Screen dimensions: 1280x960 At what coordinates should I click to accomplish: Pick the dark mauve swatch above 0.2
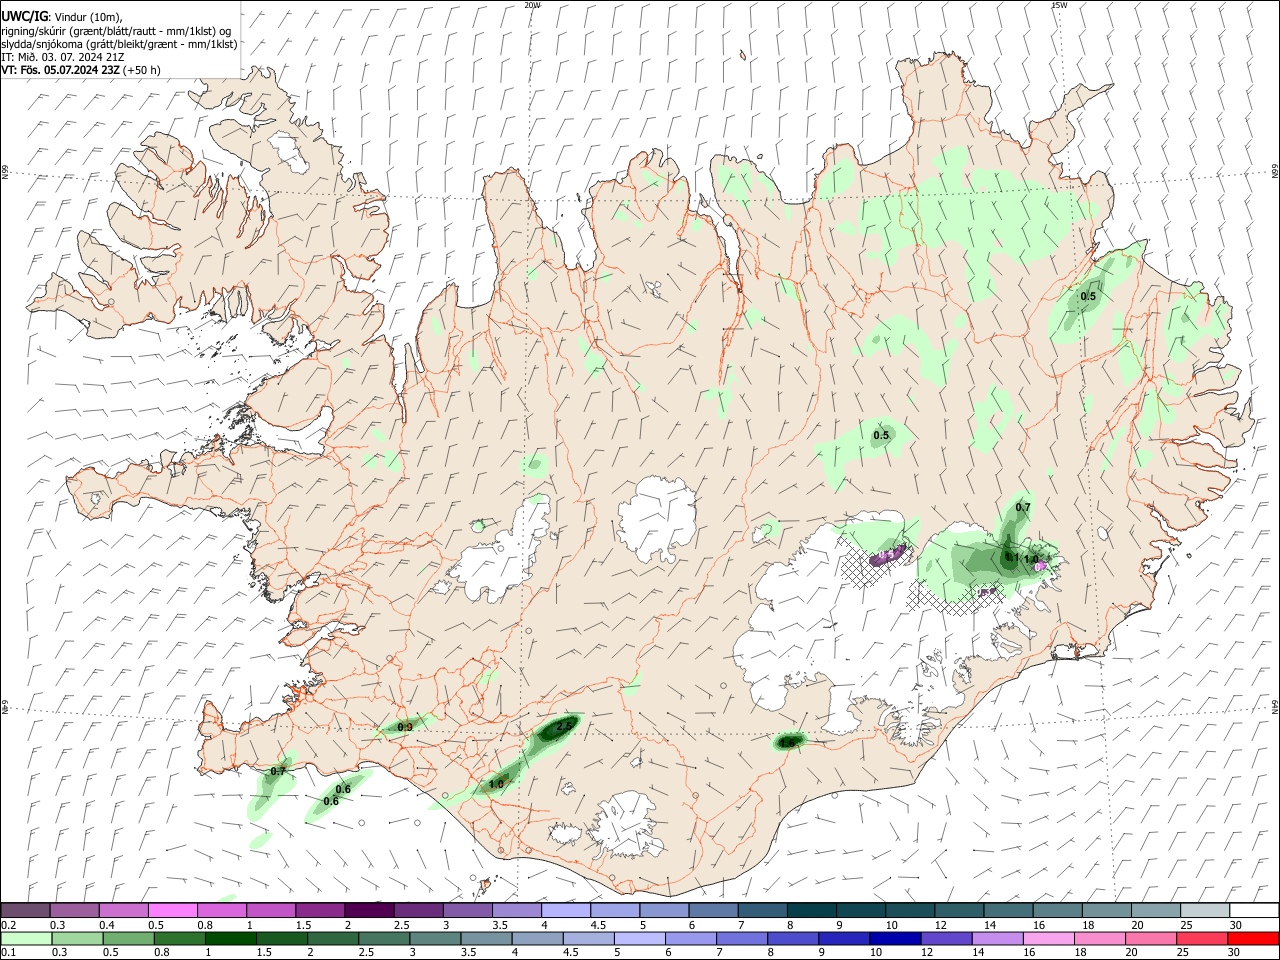[25, 911]
